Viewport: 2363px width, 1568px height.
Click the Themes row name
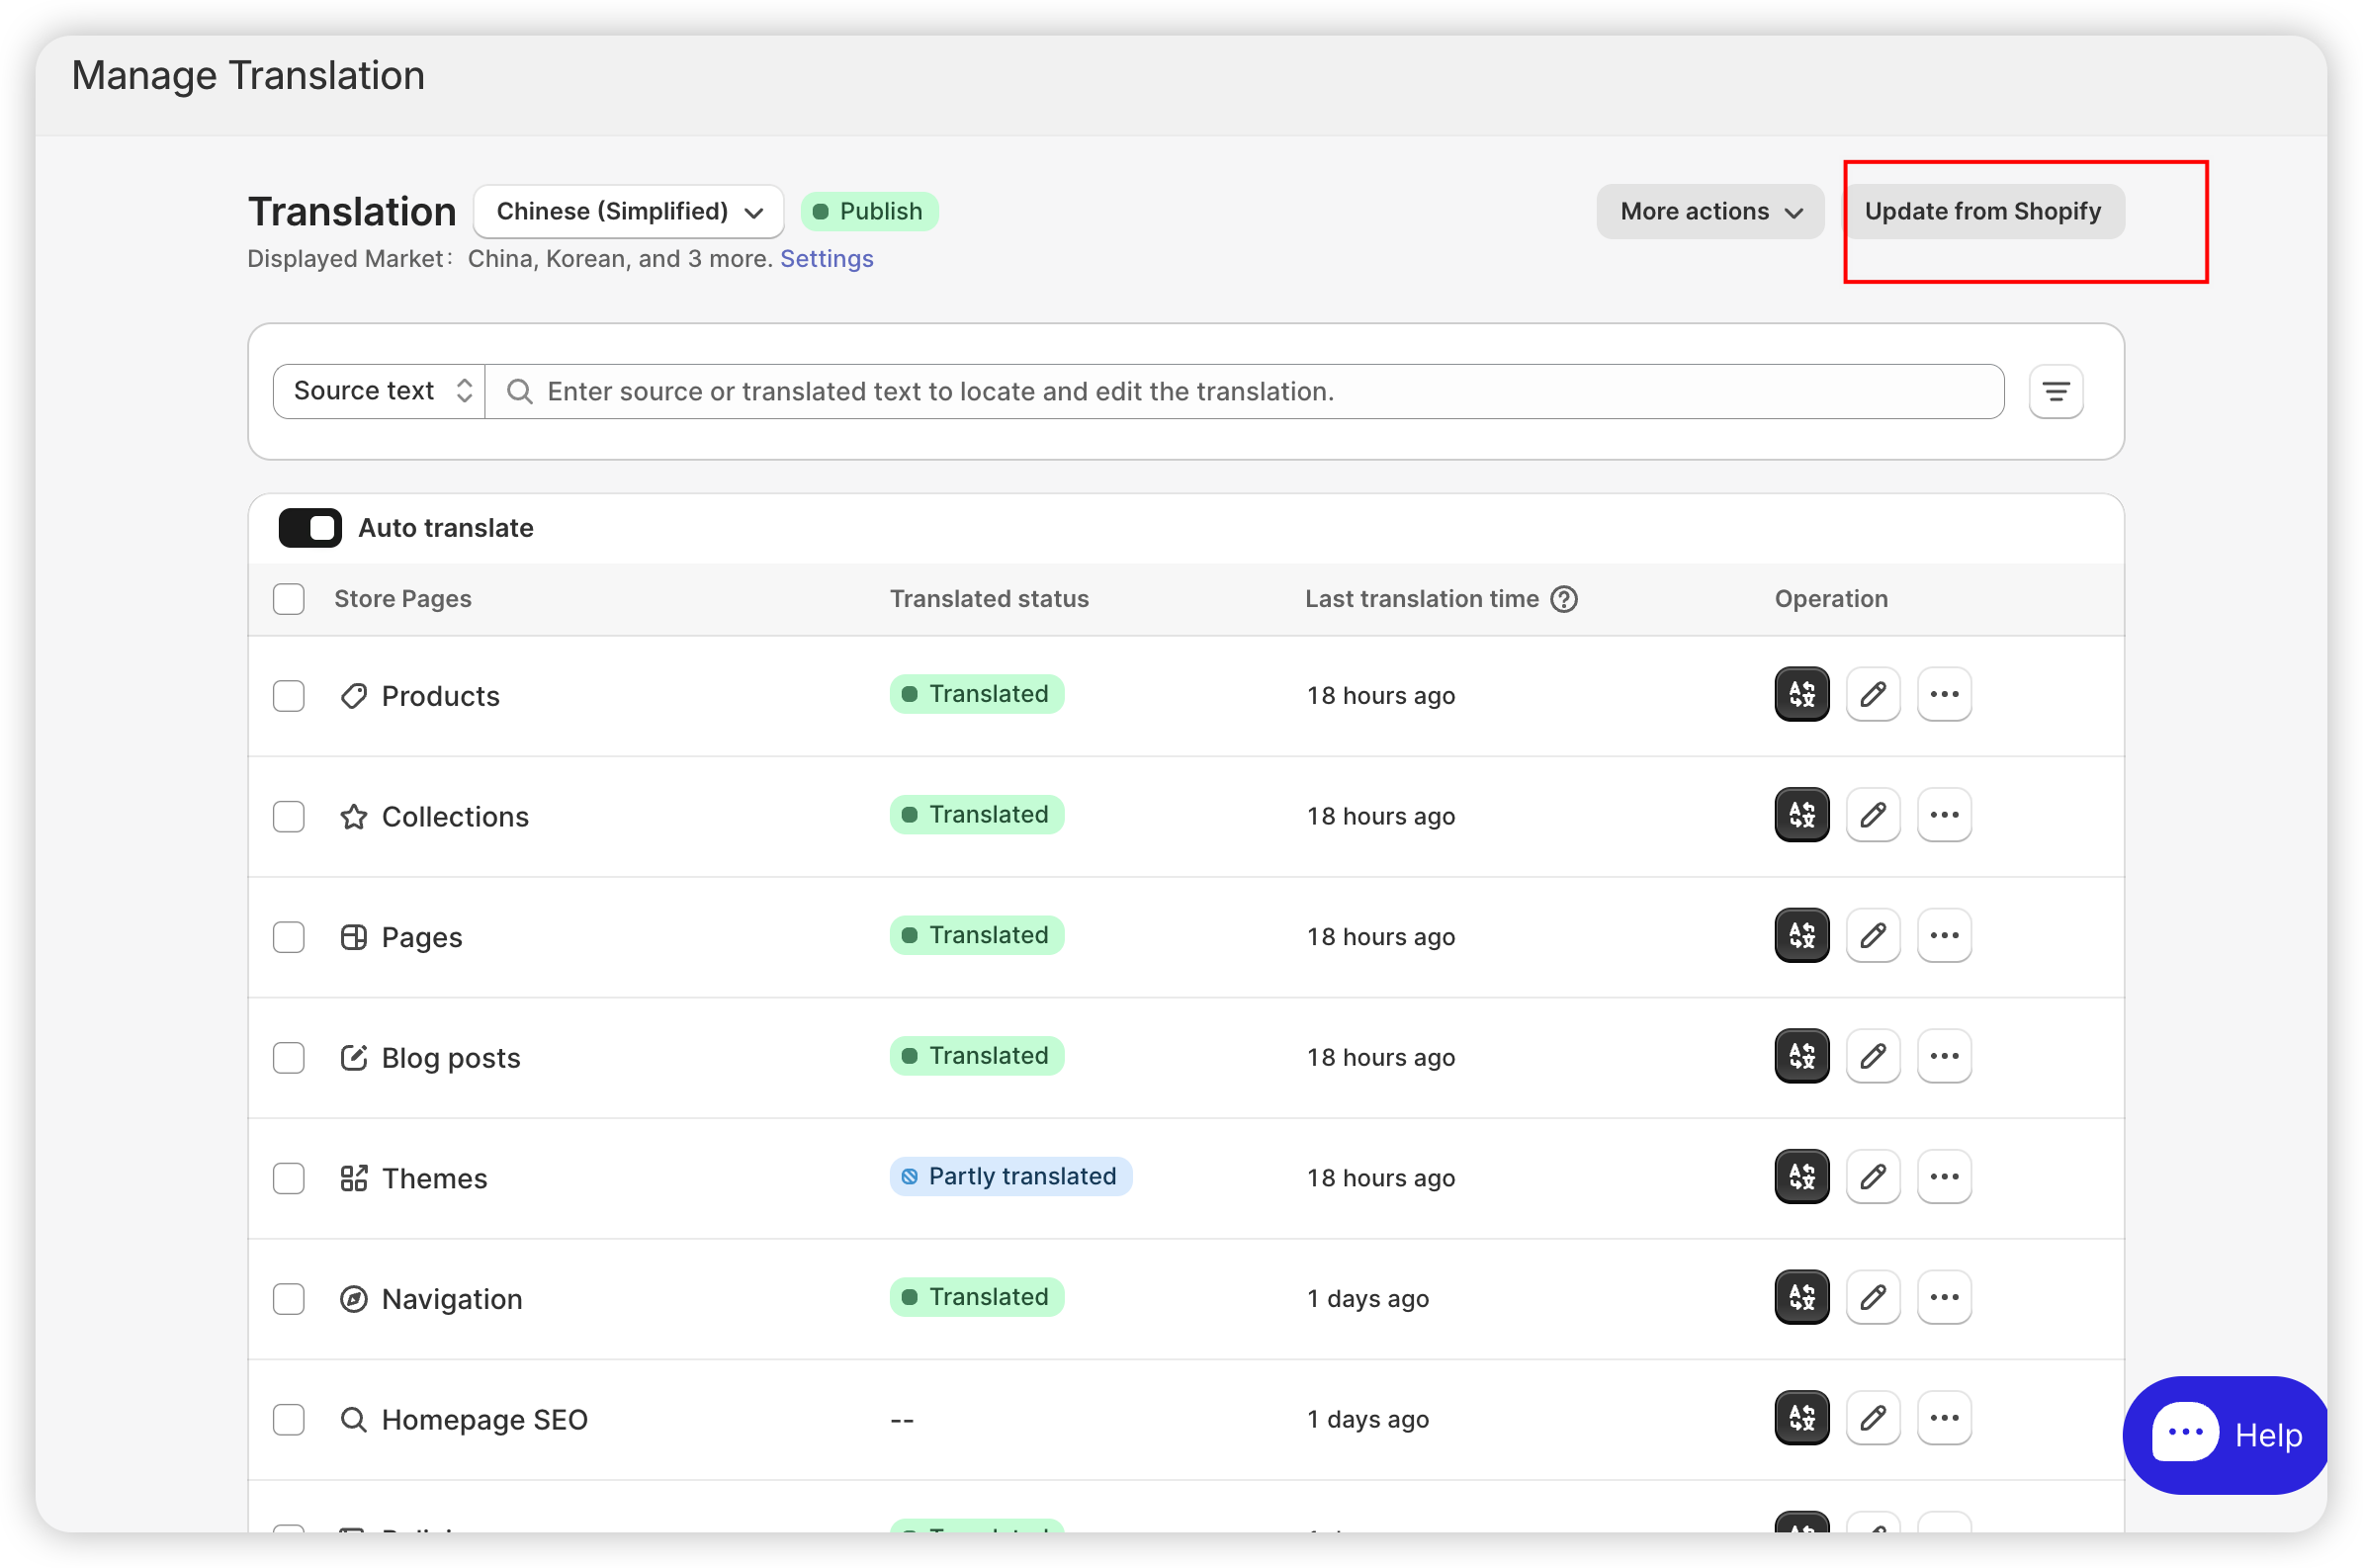(434, 1179)
